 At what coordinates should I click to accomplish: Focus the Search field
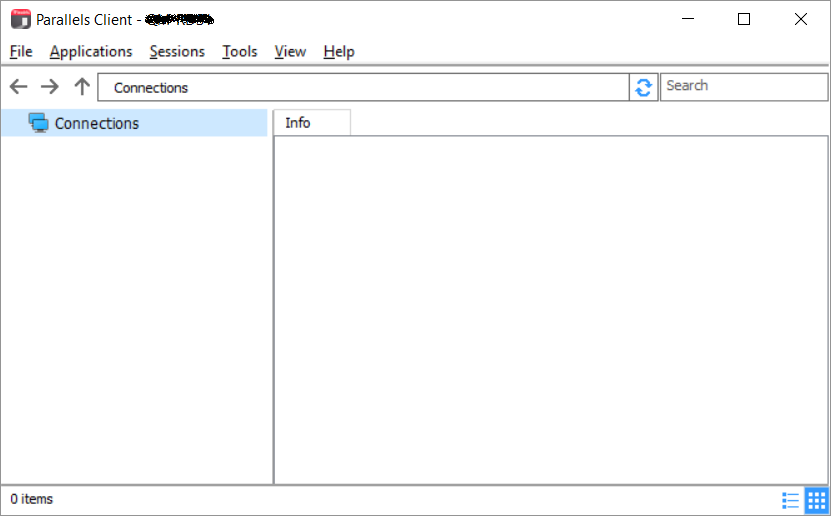744,87
